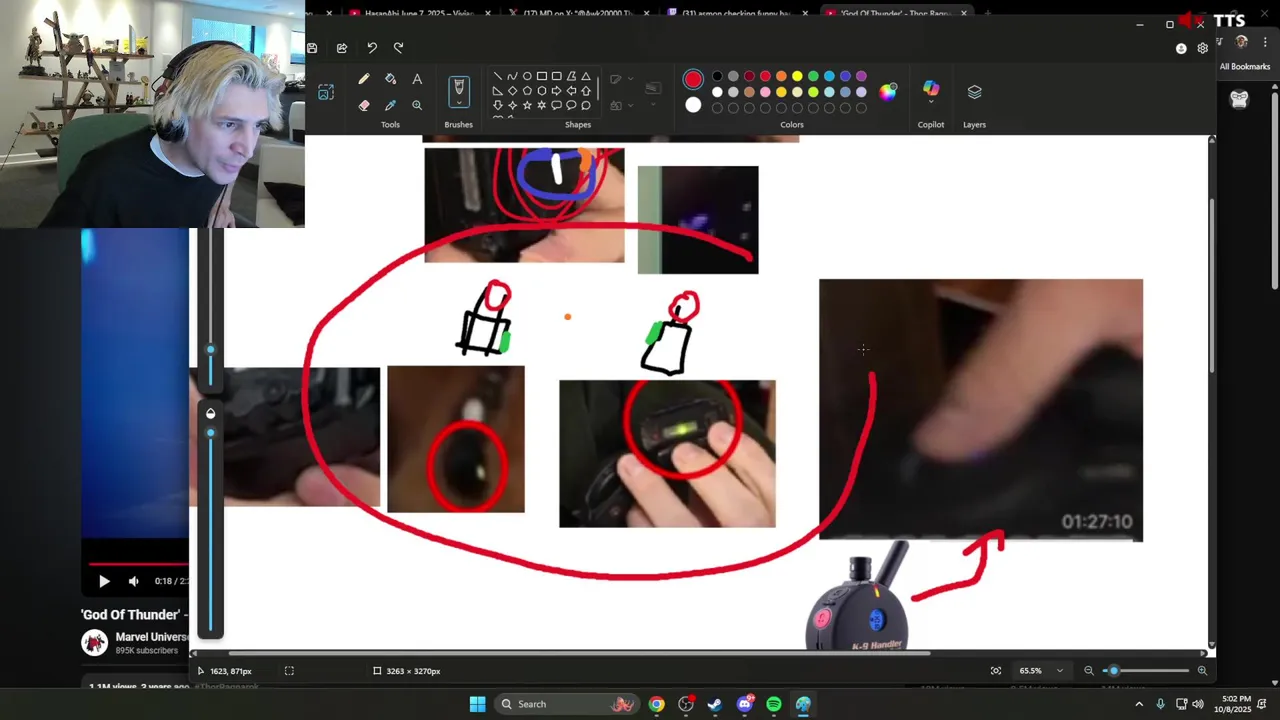Screen dimensions: 1280x720
Task: Undo the last Paint stroke
Action: tap(372, 48)
